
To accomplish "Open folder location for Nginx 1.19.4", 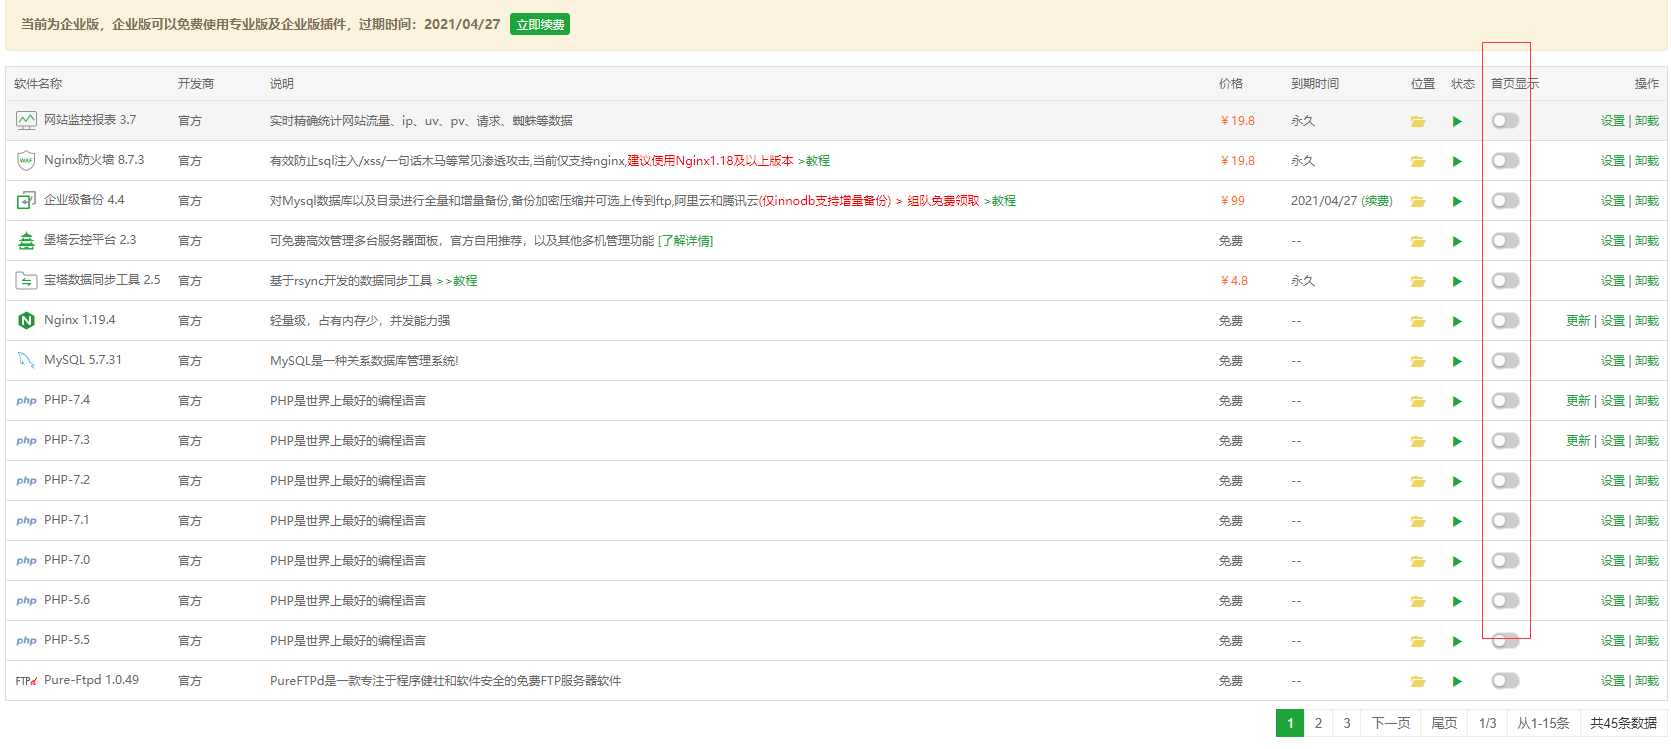I will (1418, 321).
